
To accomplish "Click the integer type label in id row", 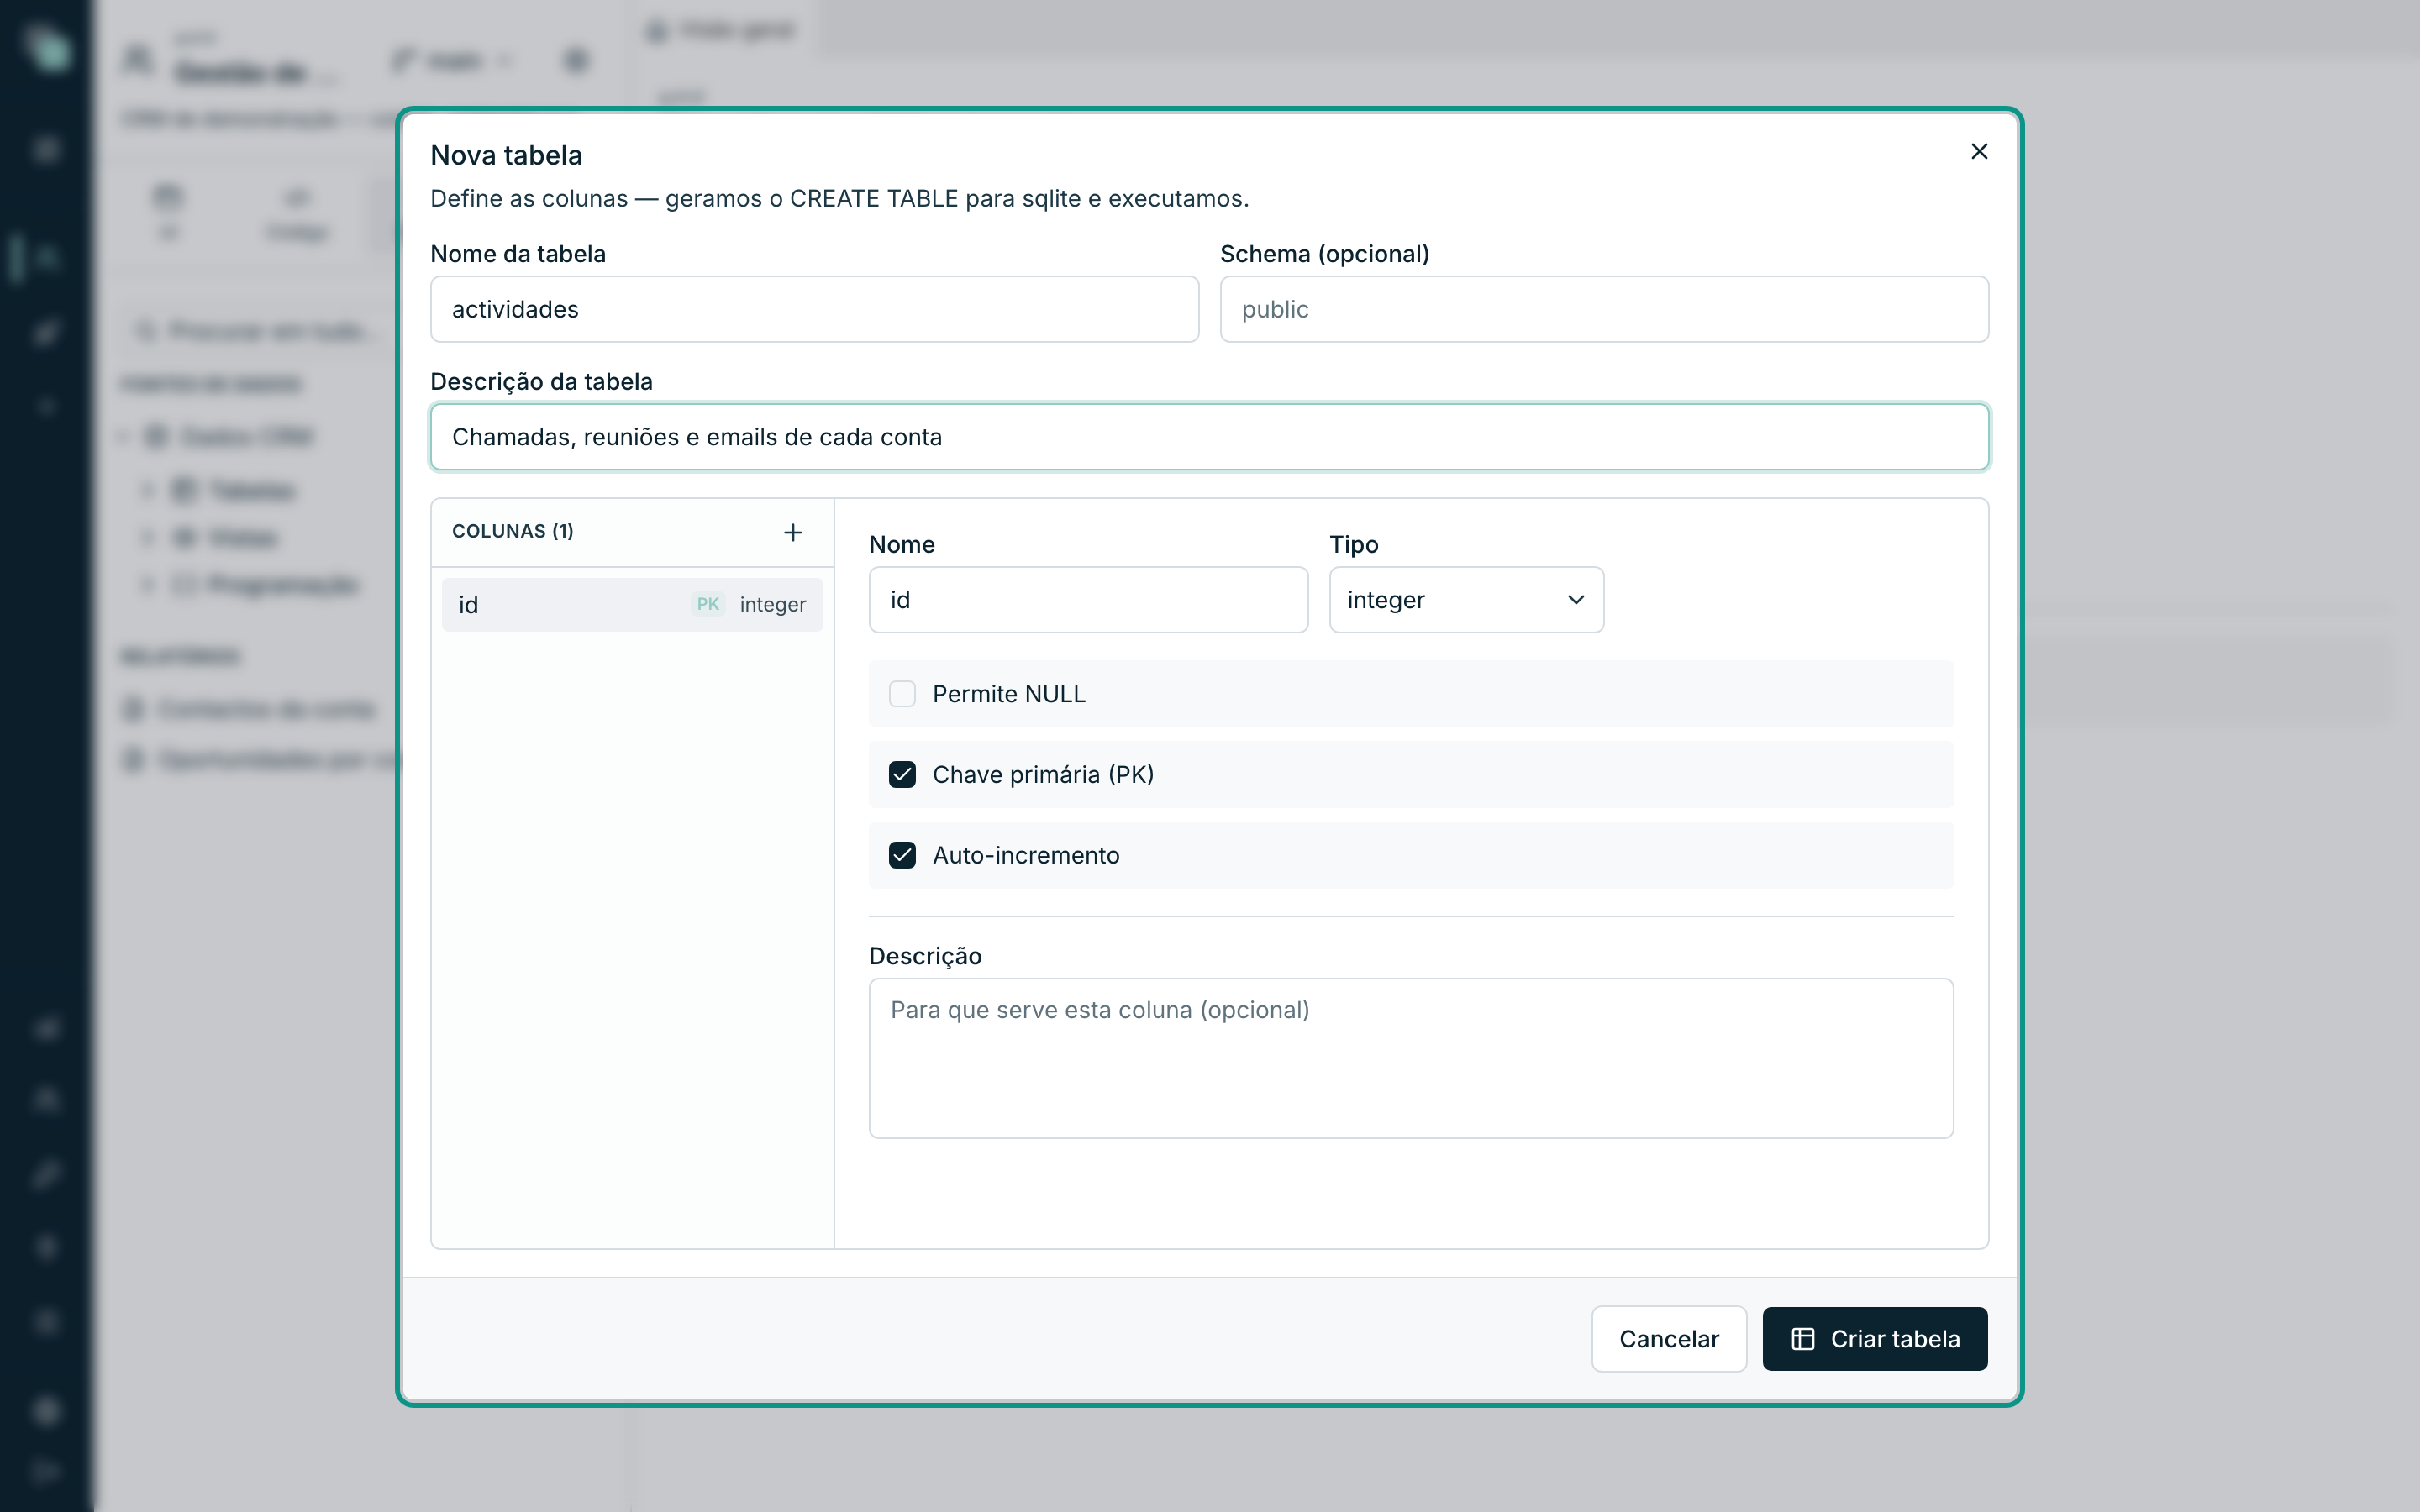I will point(772,604).
